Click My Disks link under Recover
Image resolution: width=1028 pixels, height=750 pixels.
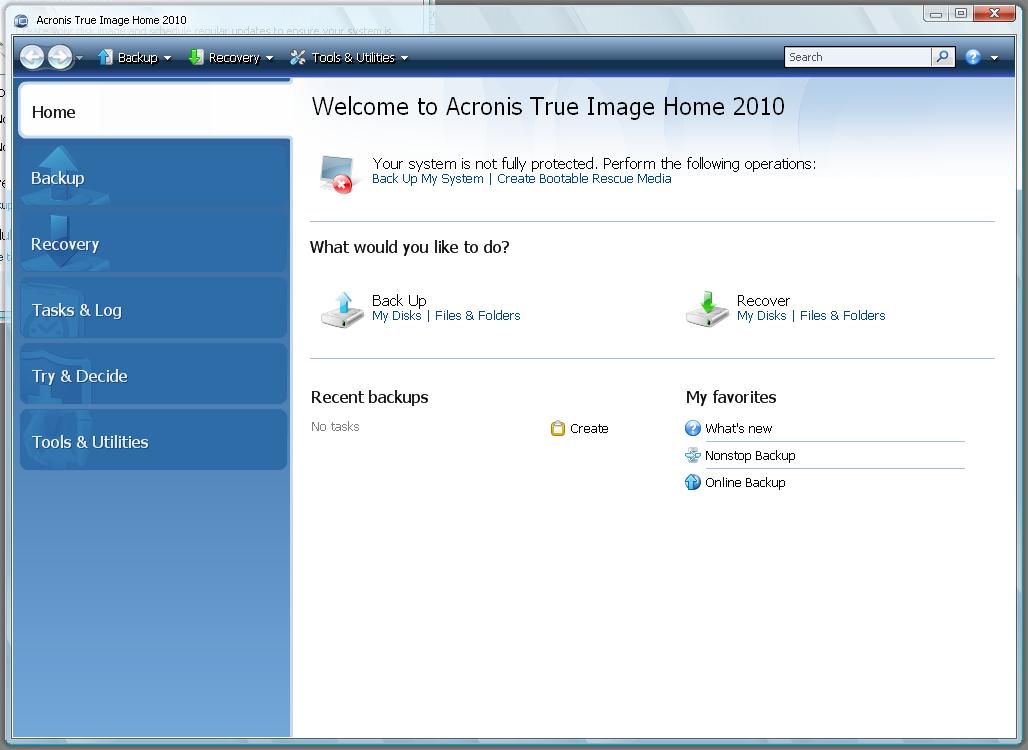761,315
